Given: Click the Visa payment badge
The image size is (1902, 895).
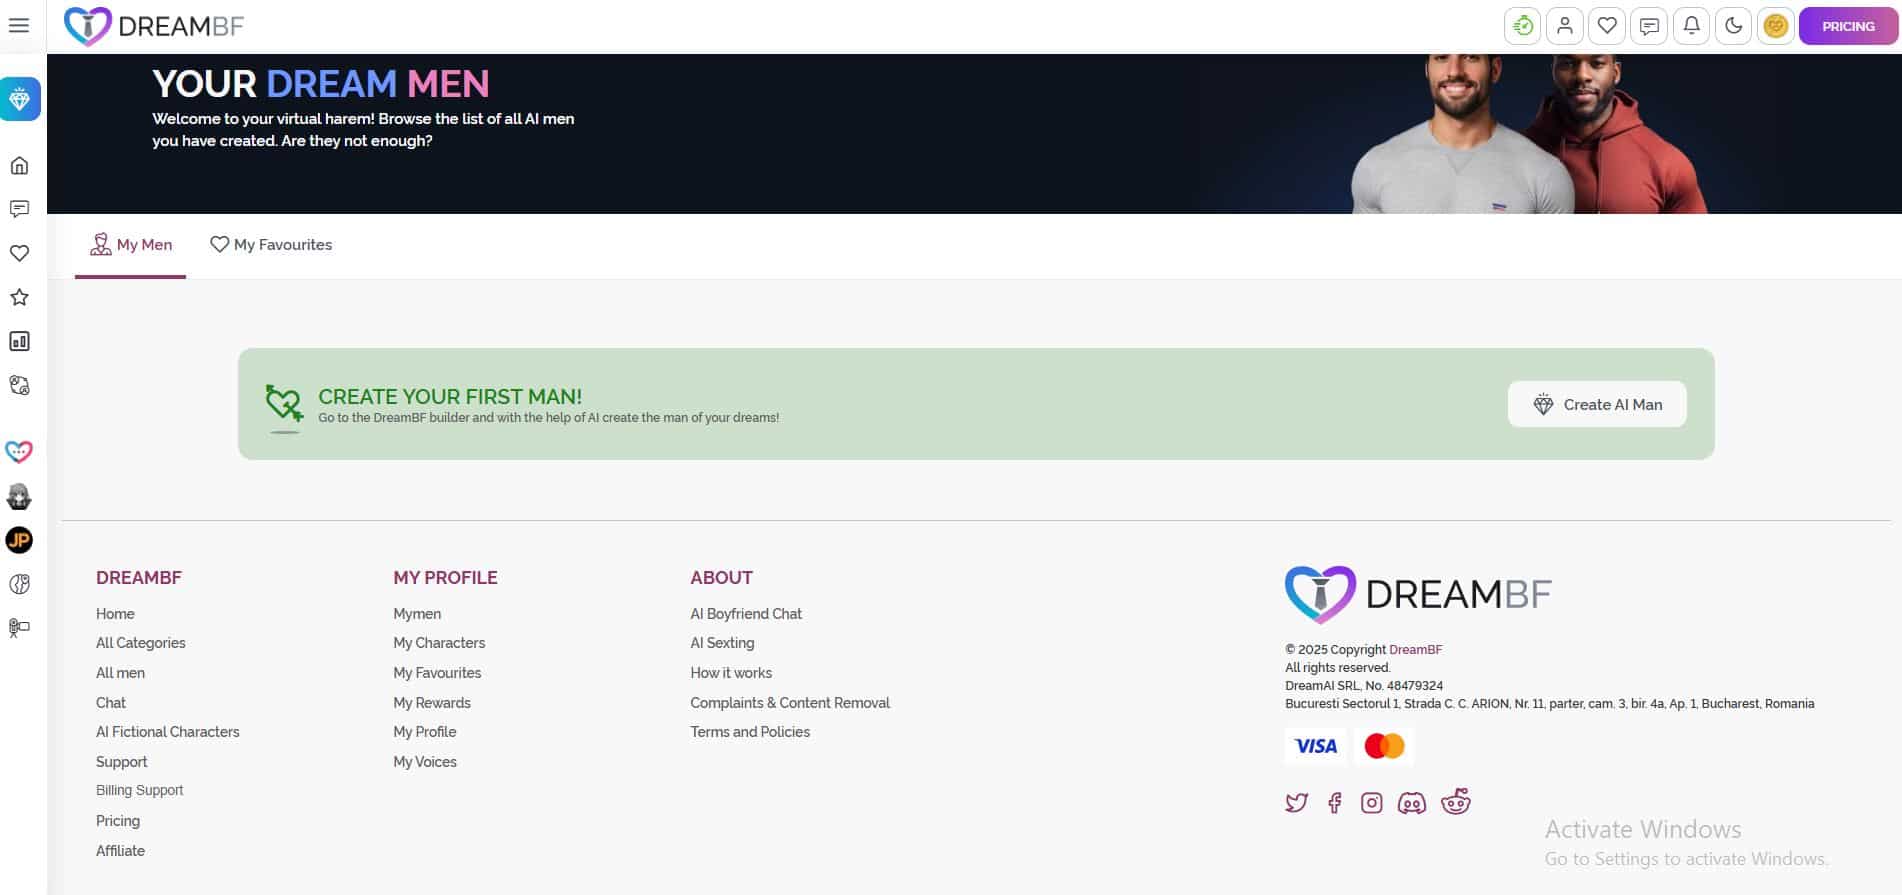Looking at the screenshot, I should click(x=1315, y=746).
